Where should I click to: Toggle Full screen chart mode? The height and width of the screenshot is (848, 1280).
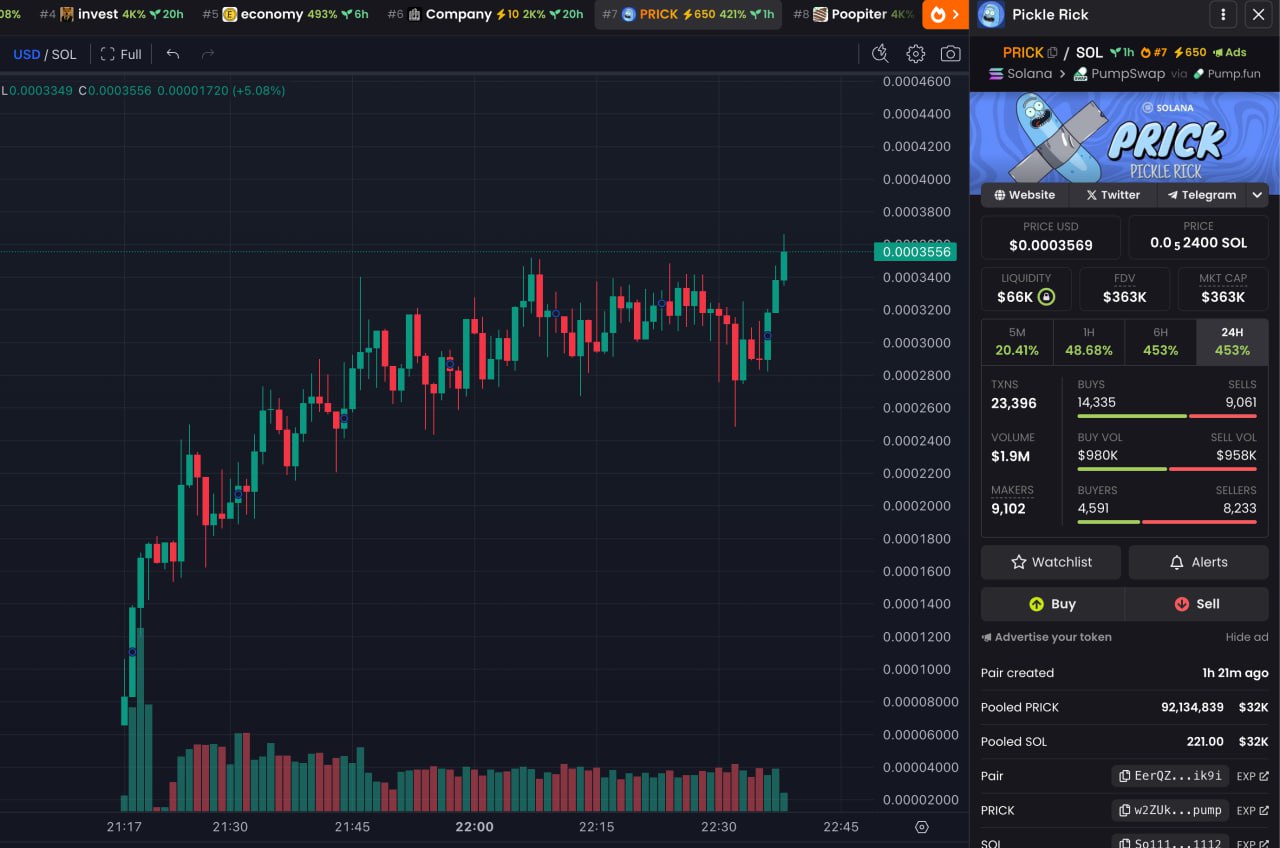click(121, 54)
